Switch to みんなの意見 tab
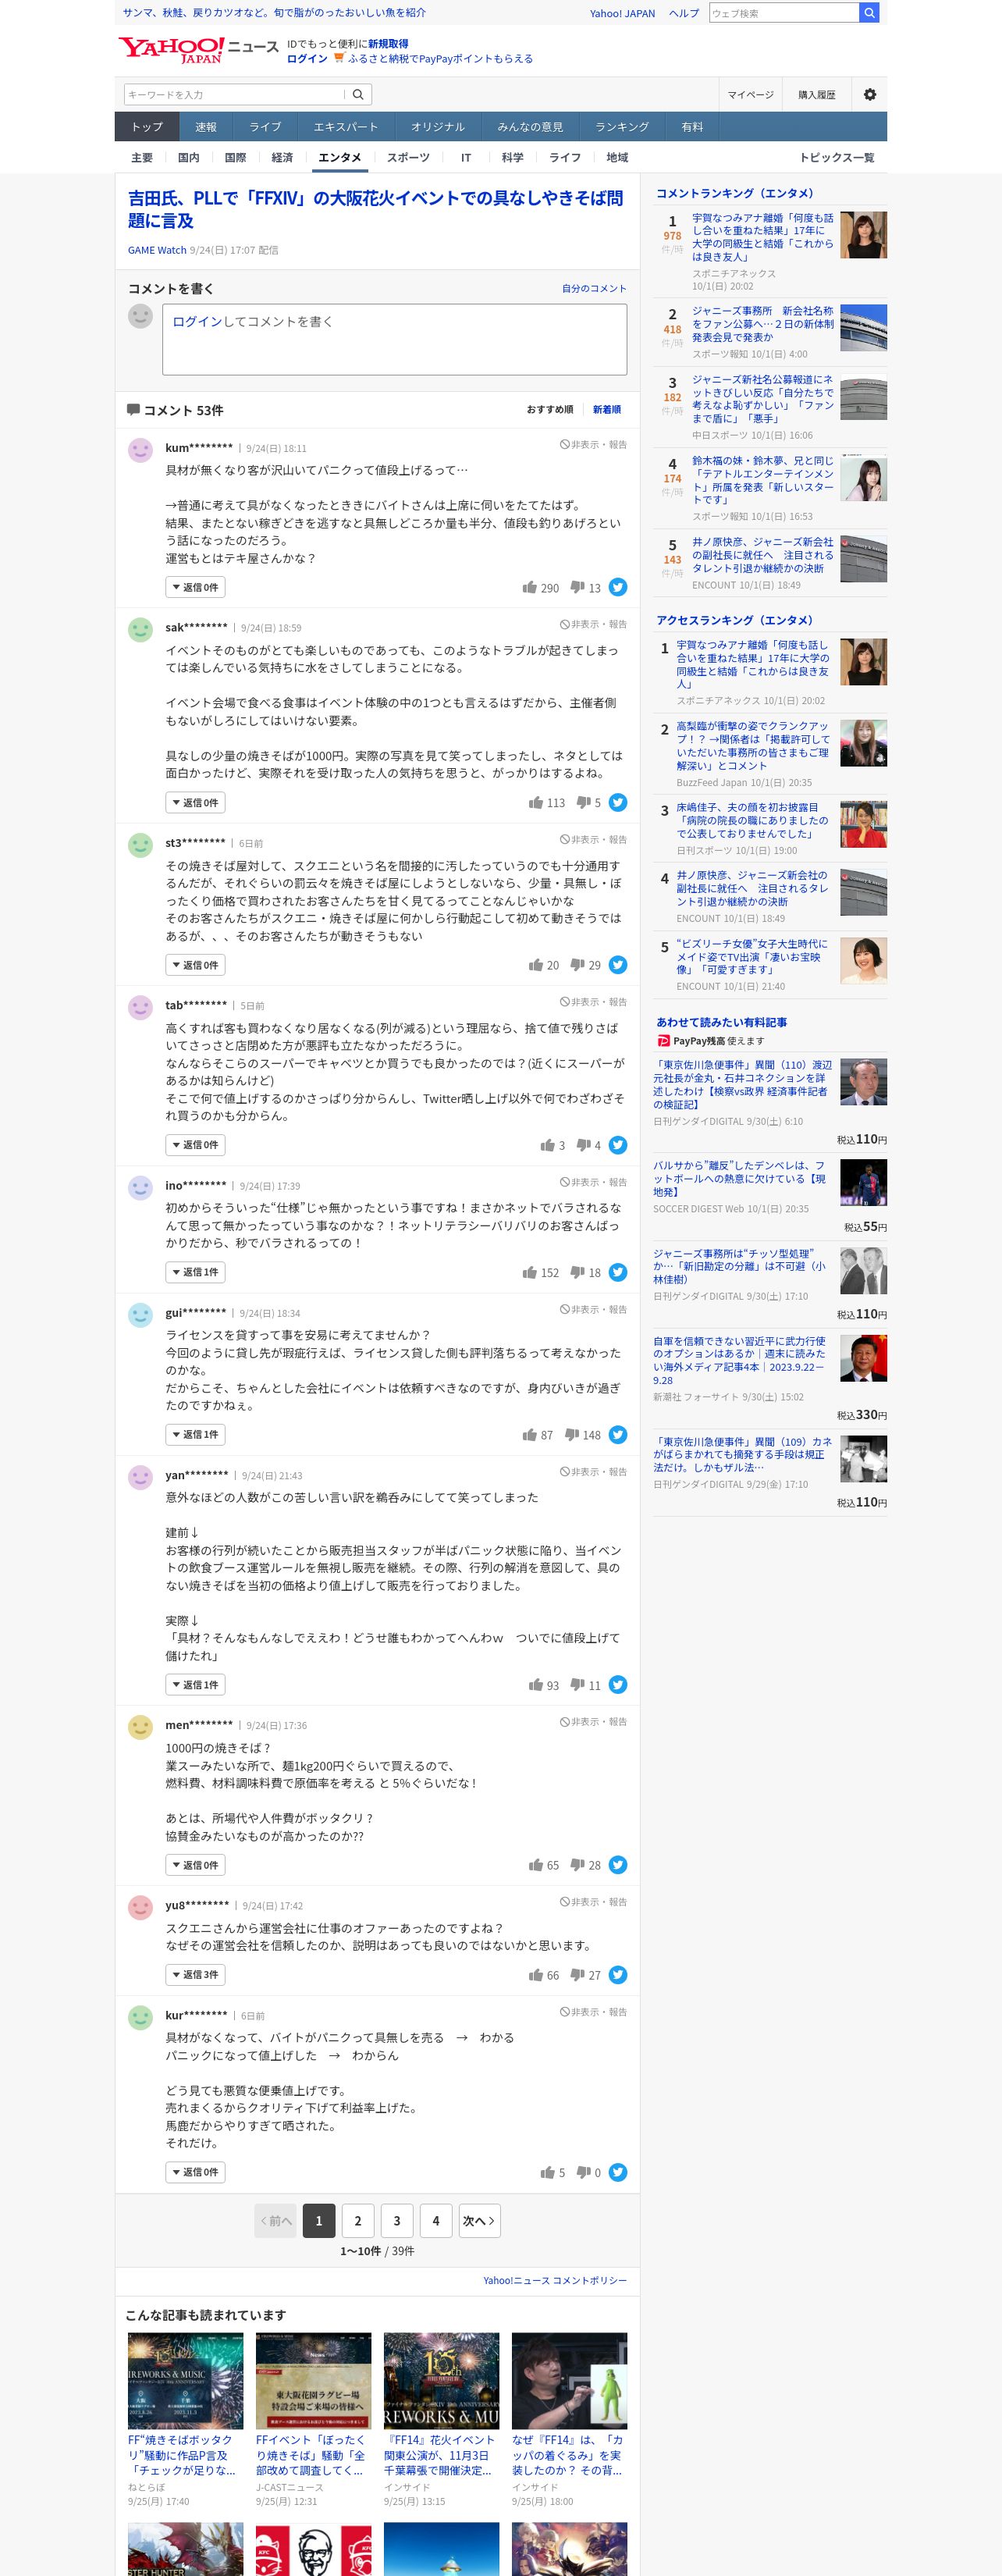Image resolution: width=1002 pixels, height=2576 pixels. (x=530, y=126)
